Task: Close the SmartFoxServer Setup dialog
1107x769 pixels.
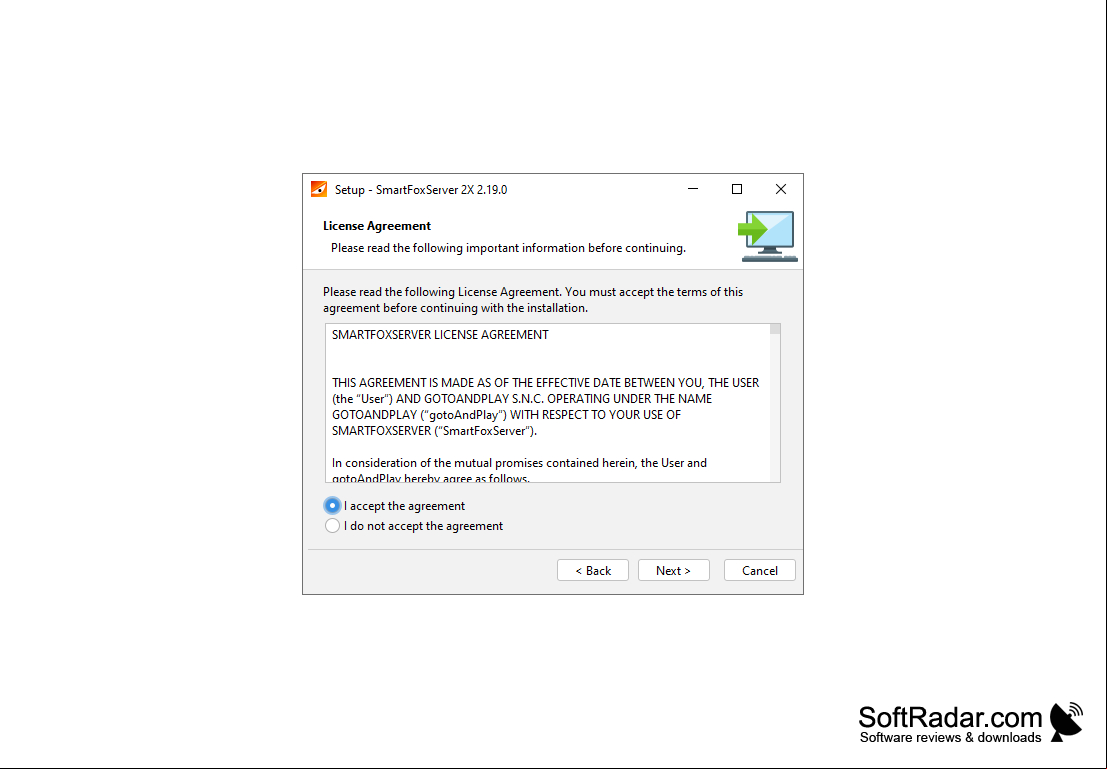Action: point(780,189)
